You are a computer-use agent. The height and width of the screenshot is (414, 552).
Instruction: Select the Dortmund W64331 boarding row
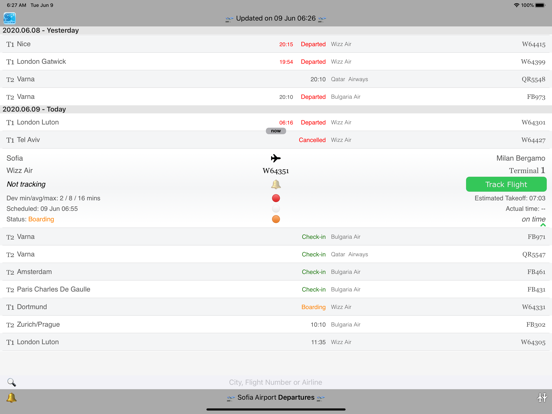tap(276, 307)
